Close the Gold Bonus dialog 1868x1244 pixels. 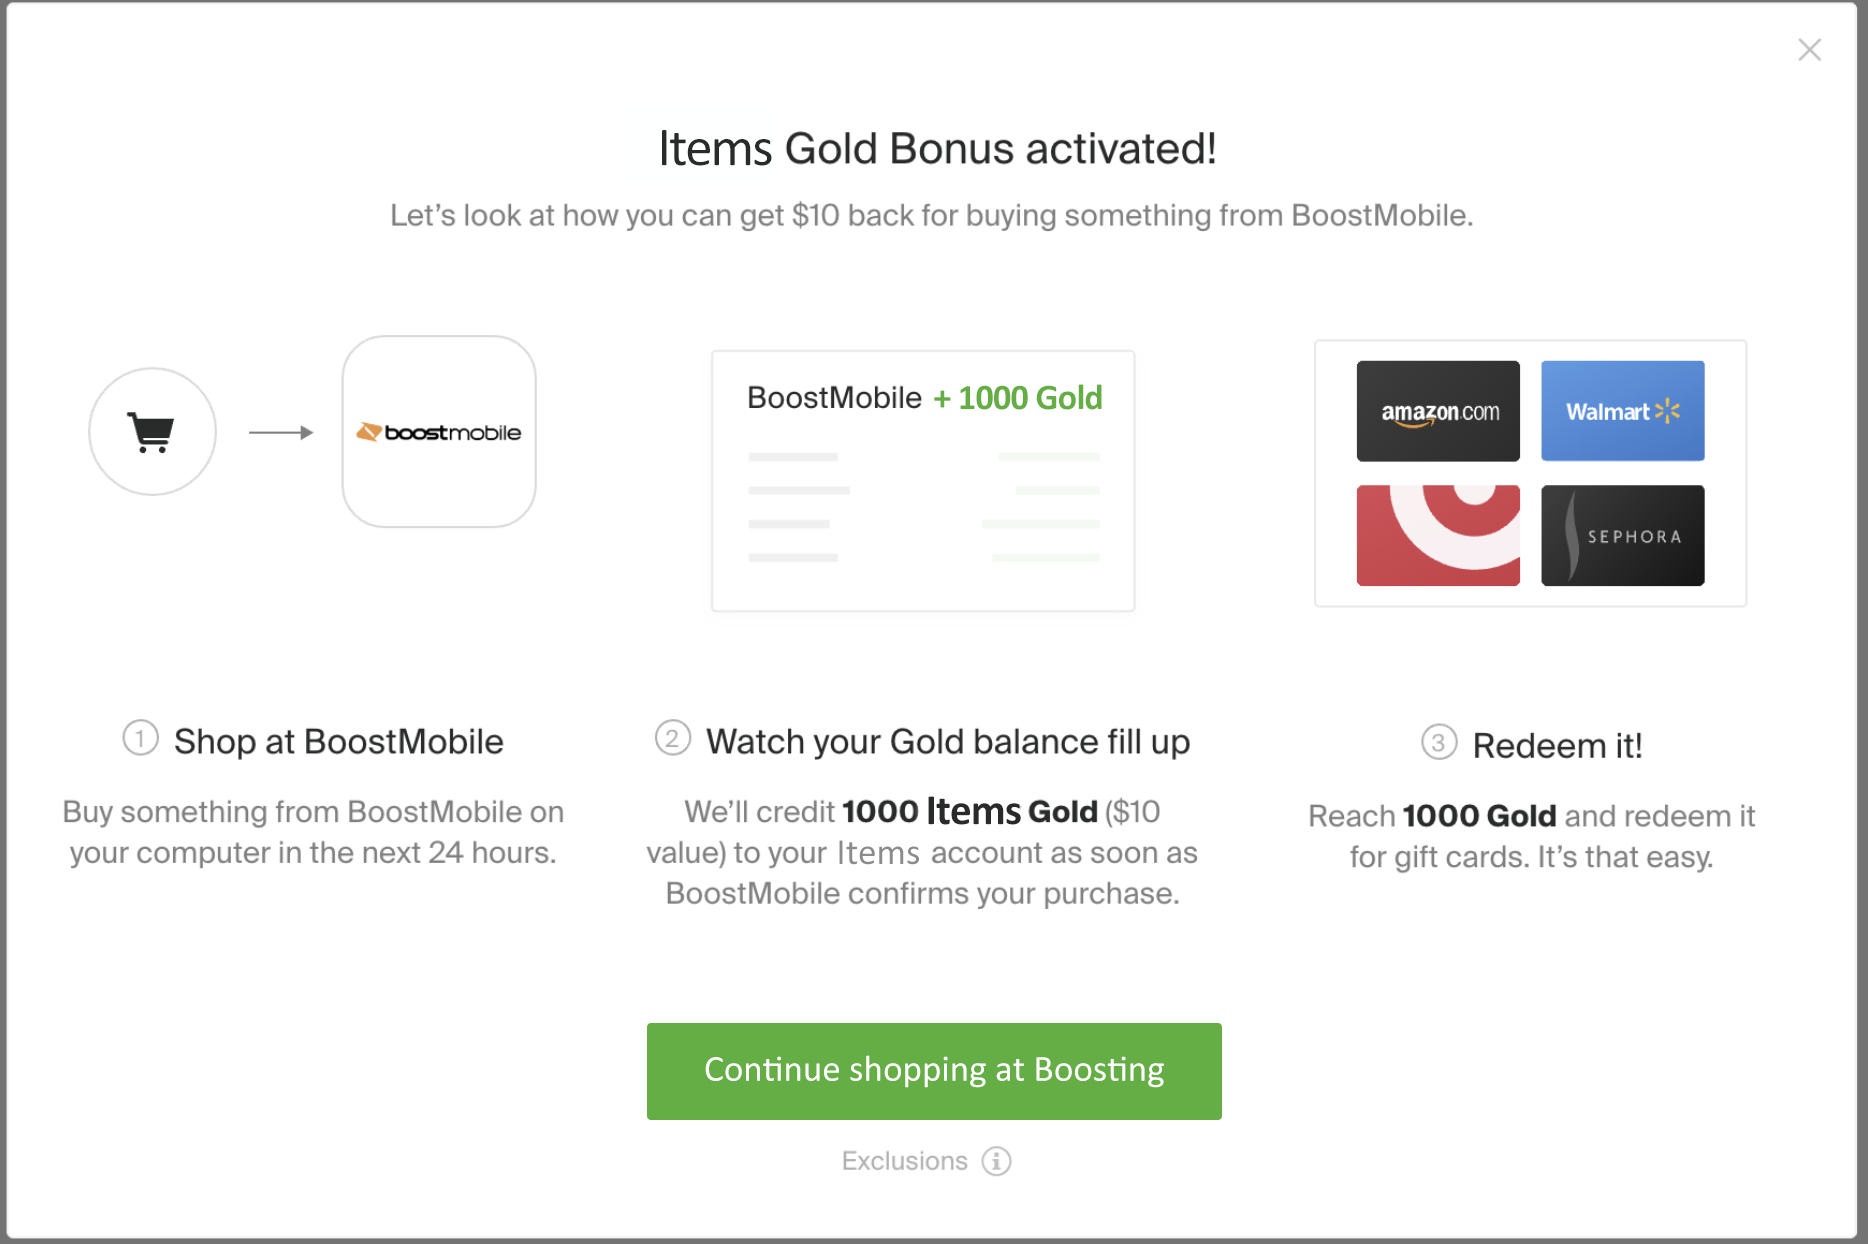click(x=1809, y=50)
